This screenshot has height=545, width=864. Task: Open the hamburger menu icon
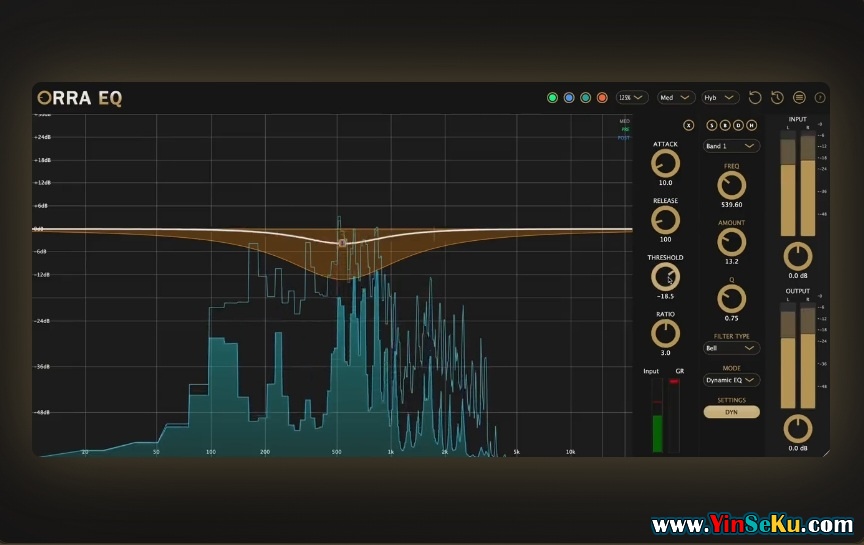click(799, 98)
